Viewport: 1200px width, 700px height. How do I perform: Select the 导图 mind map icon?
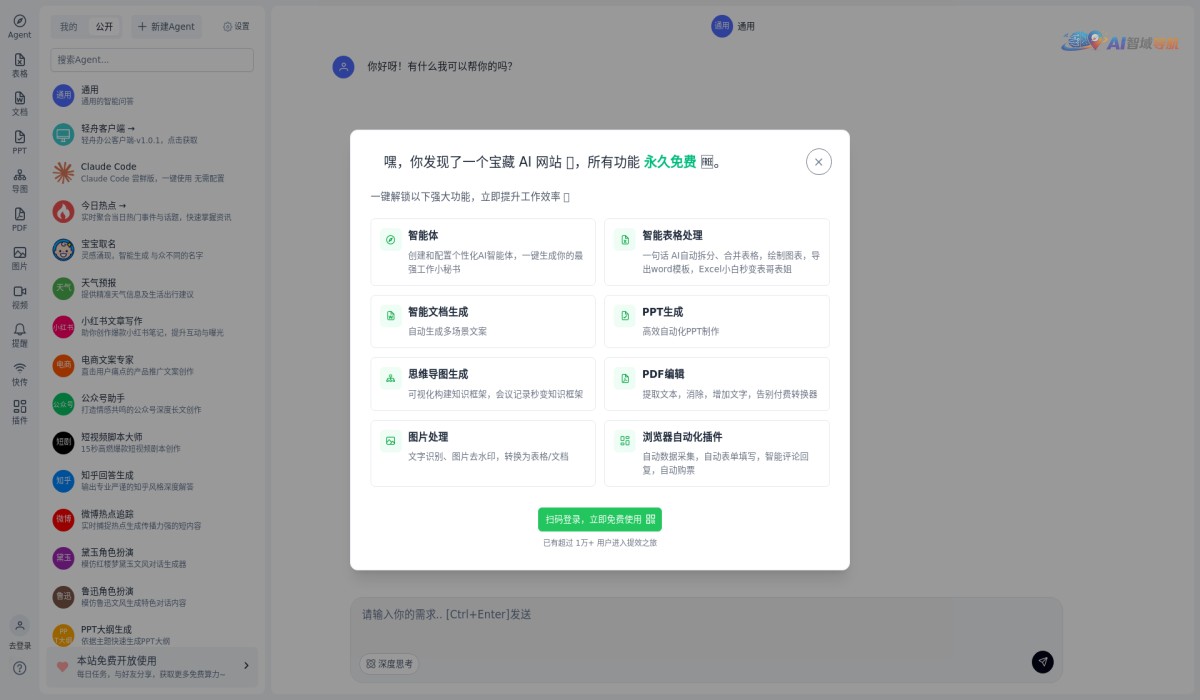(x=19, y=182)
